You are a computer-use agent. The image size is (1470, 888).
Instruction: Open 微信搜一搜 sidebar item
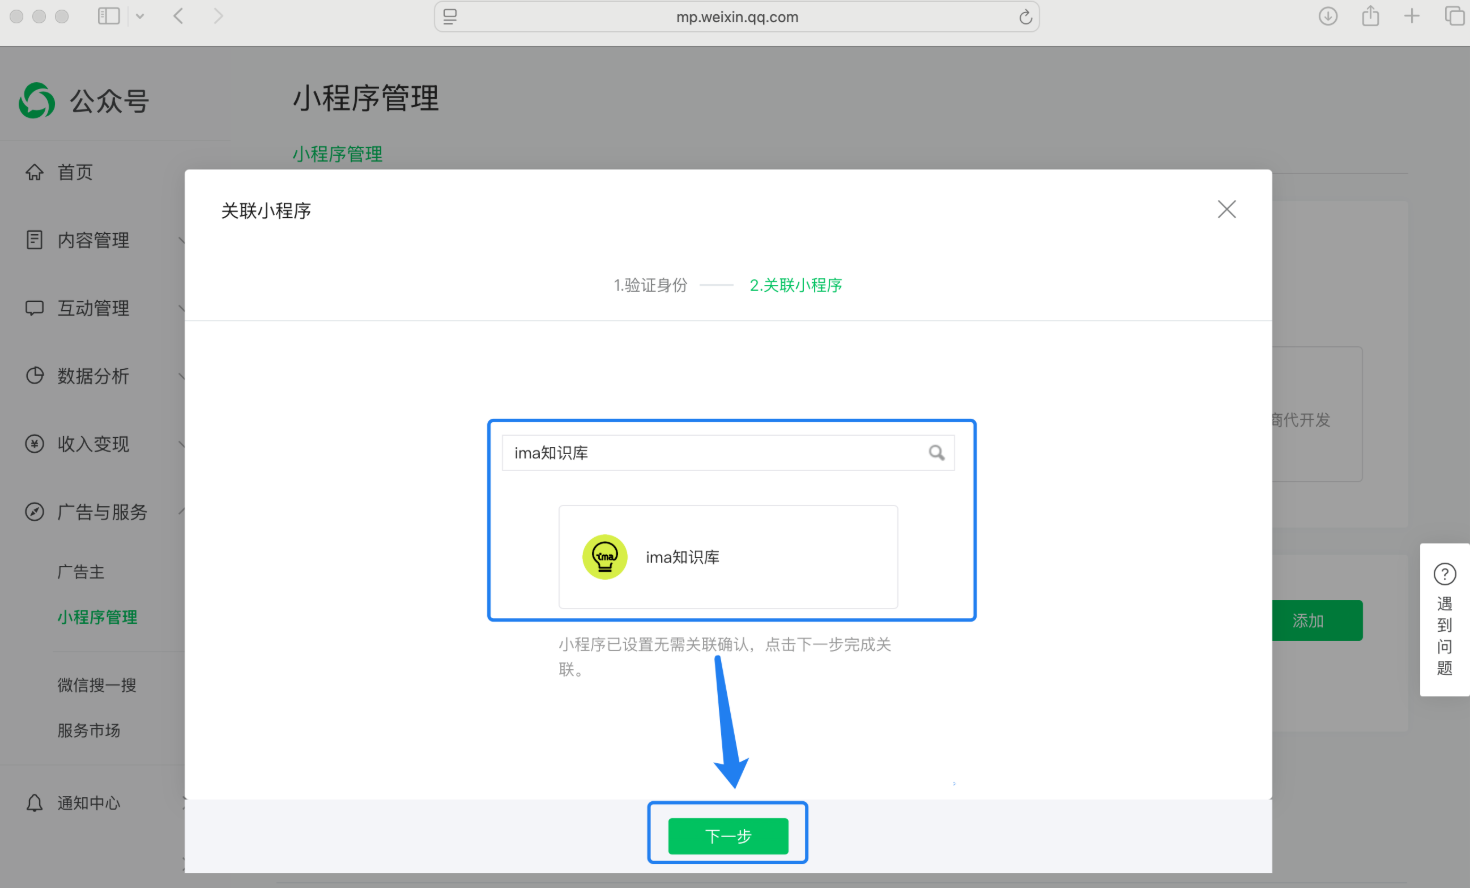click(97, 685)
